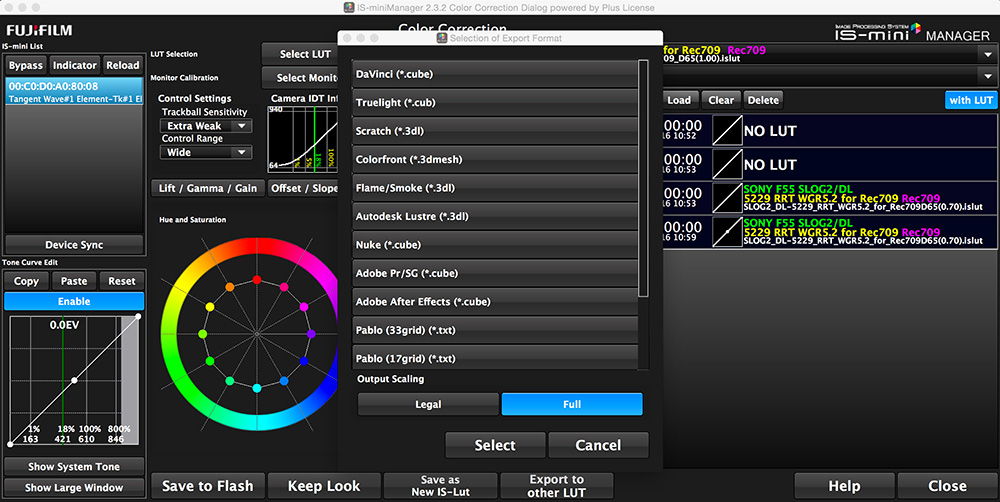
Task: Click the curve thumbnail beside the first SONY F55 SLOG2/DL entry
Action: pos(727,197)
